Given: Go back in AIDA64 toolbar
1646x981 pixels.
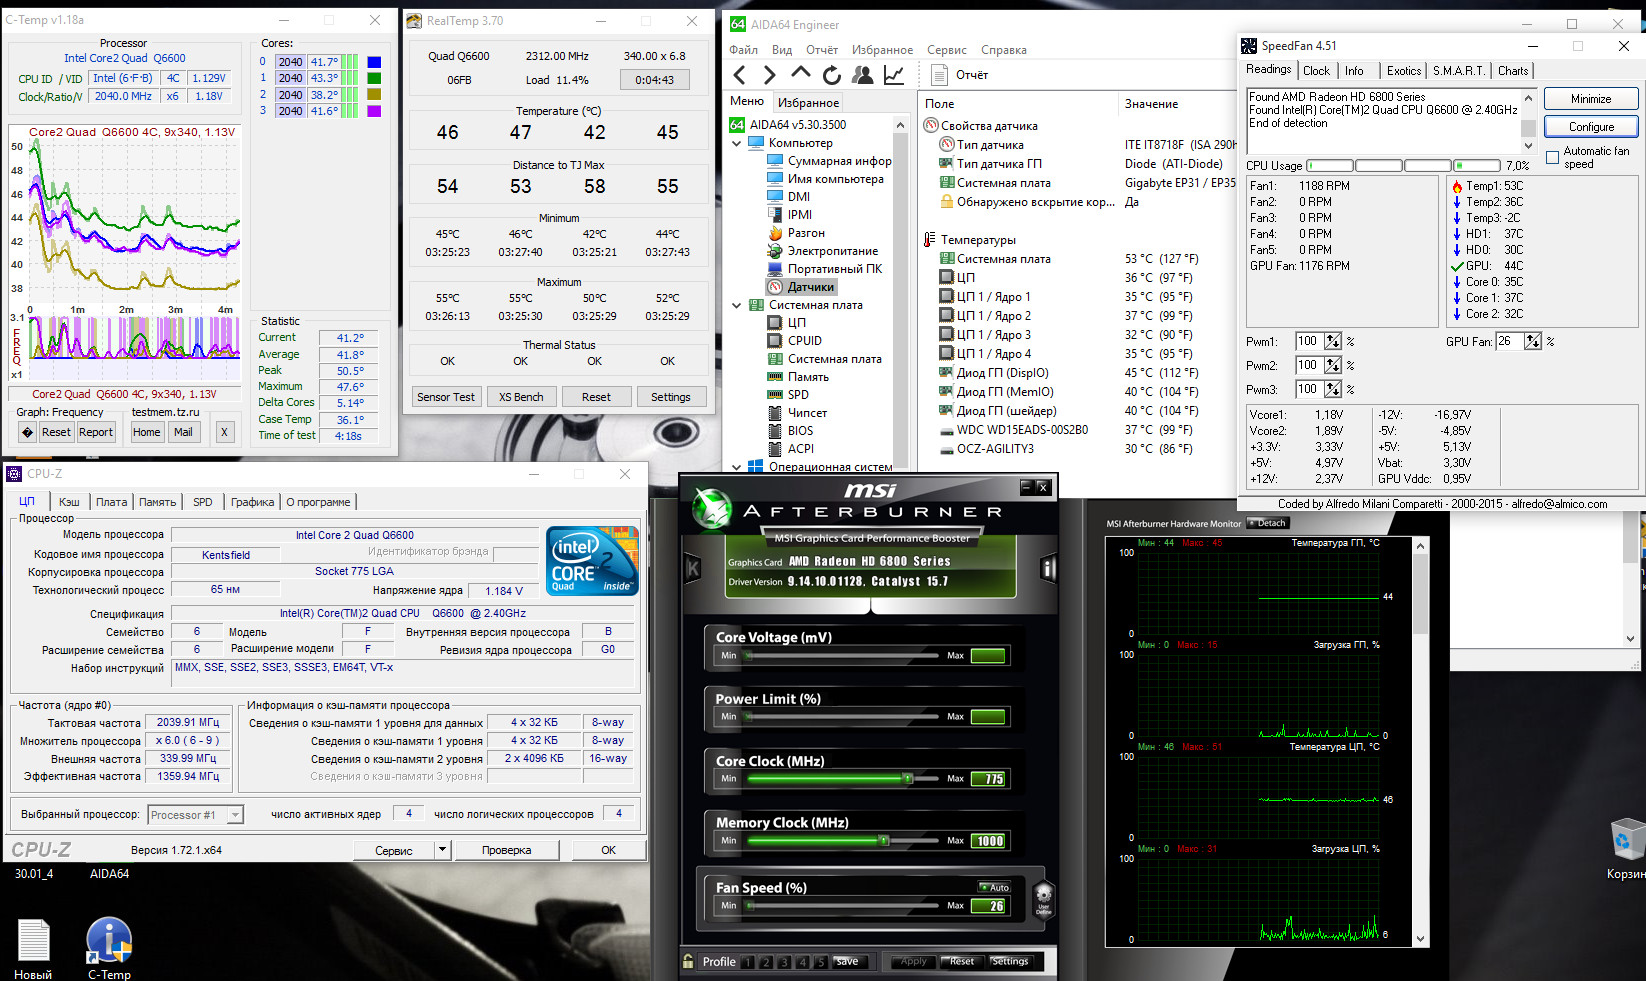Looking at the screenshot, I should pyautogui.click(x=739, y=75).
